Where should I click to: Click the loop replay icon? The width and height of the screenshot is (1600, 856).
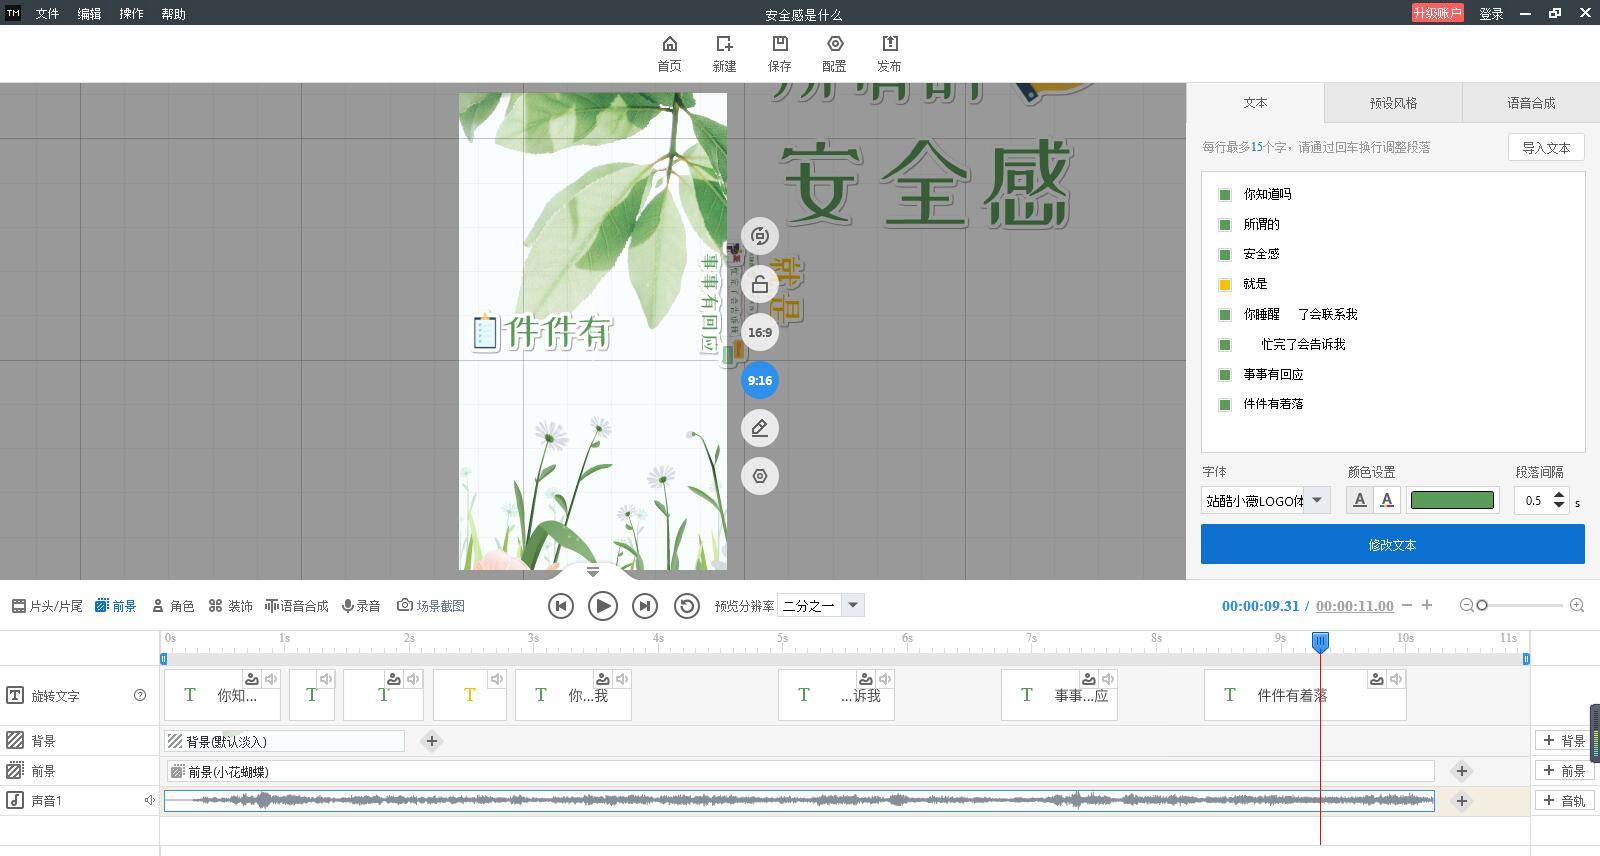(686, 606)
